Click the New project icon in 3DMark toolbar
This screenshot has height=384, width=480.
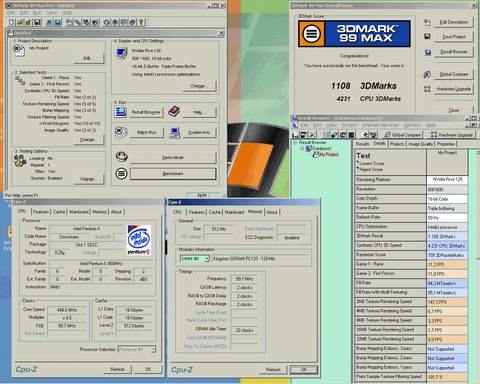point(11,22)
